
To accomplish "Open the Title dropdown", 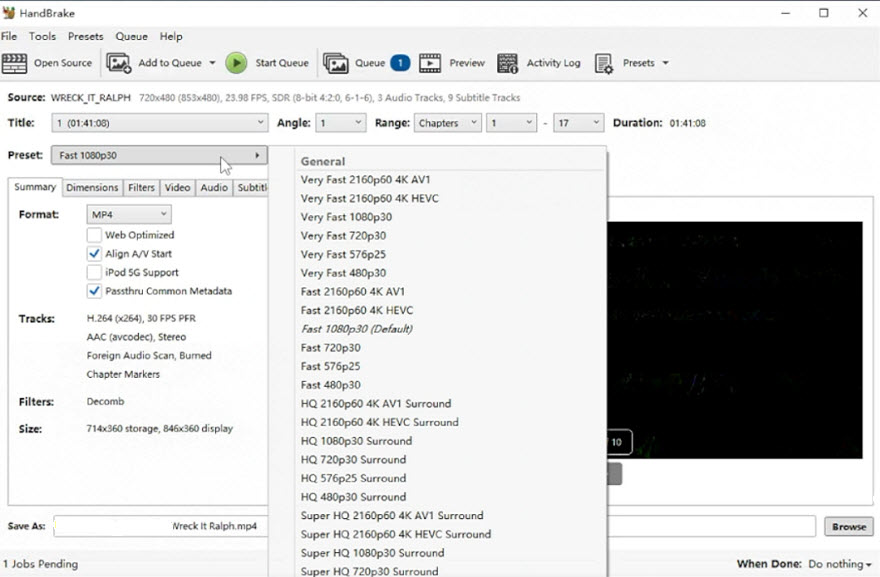I will pos(160,123).
